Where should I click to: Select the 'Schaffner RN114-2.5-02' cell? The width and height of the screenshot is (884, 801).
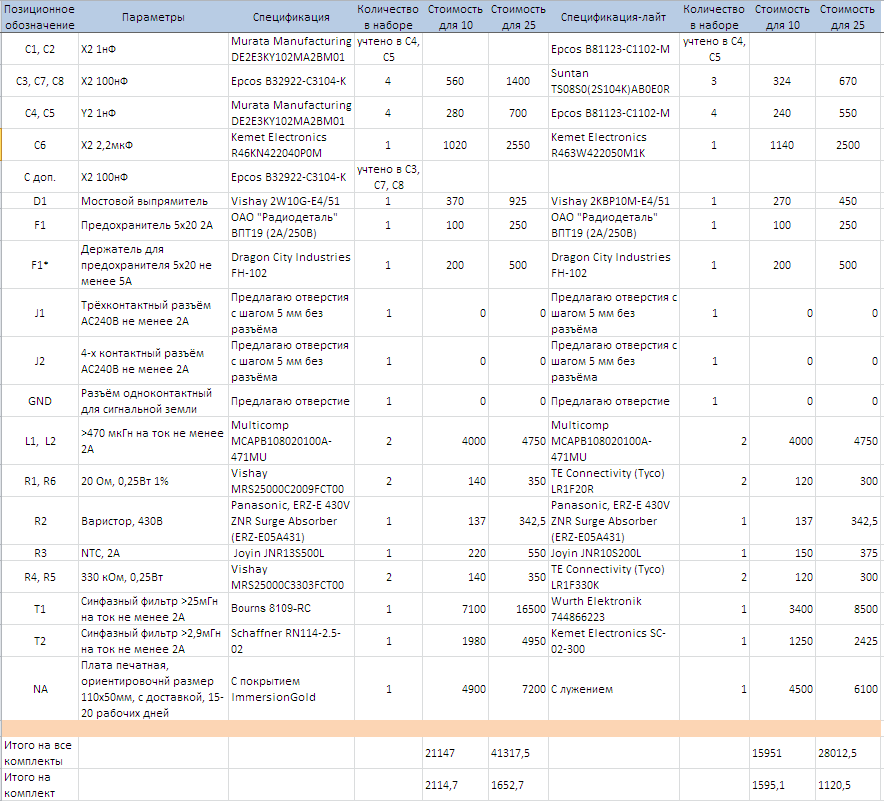[290, 641]
